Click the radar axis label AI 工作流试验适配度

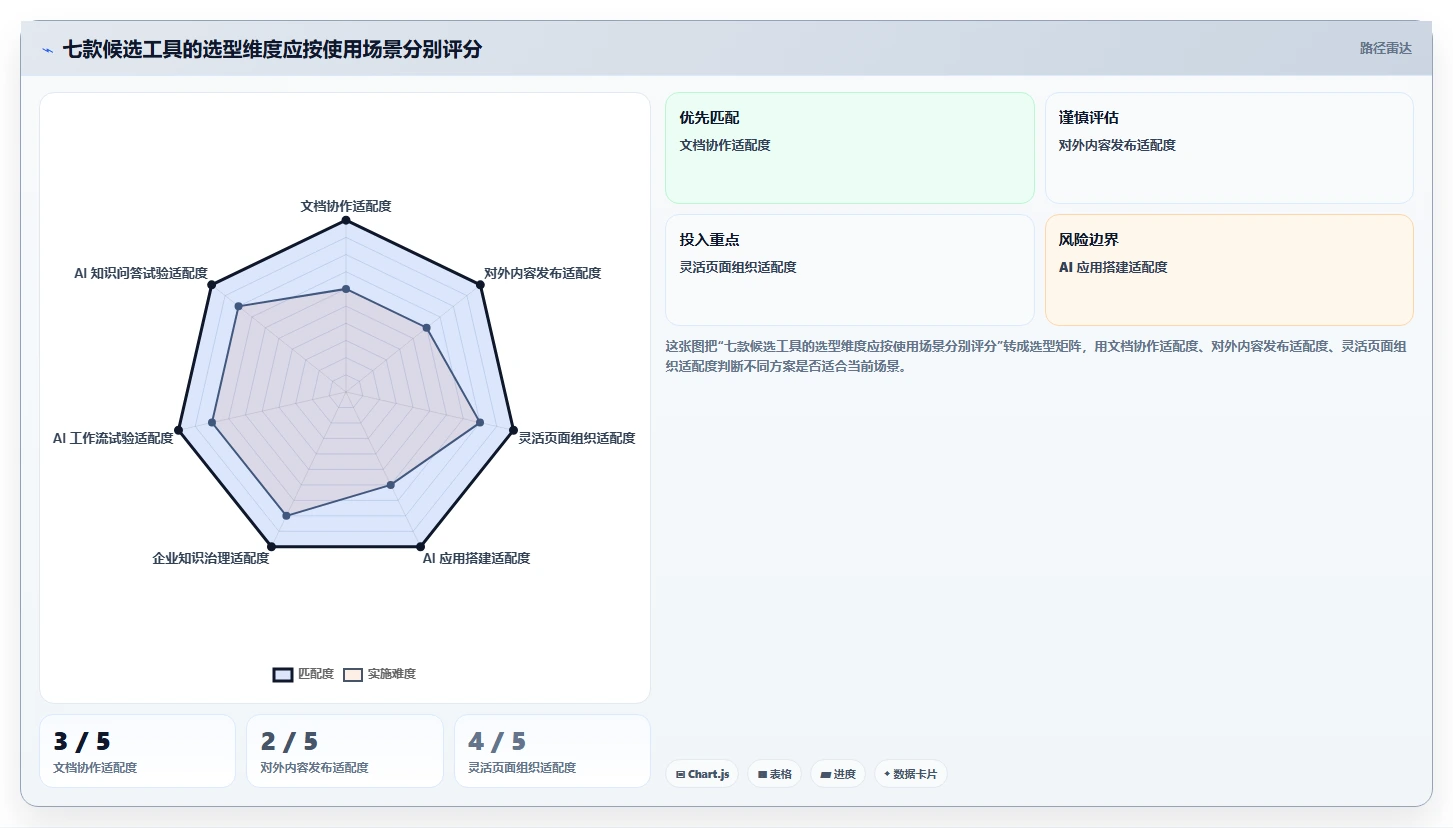point(113,438)
